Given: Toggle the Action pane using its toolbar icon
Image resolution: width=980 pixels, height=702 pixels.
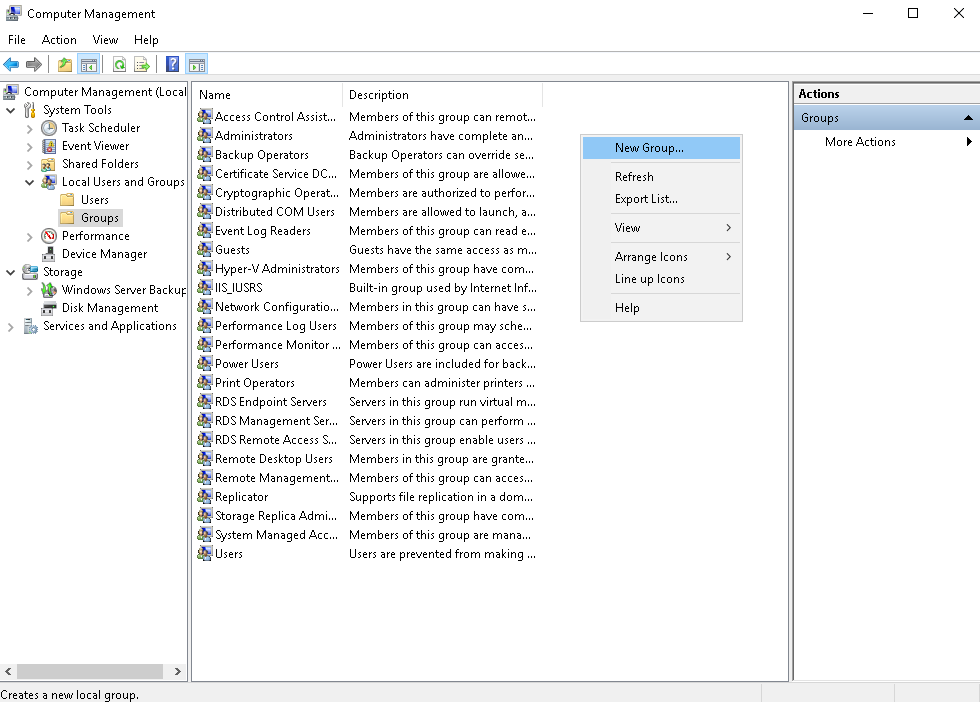Looking at the screenshot, I should pyautogui.click(x=197, y=64).
